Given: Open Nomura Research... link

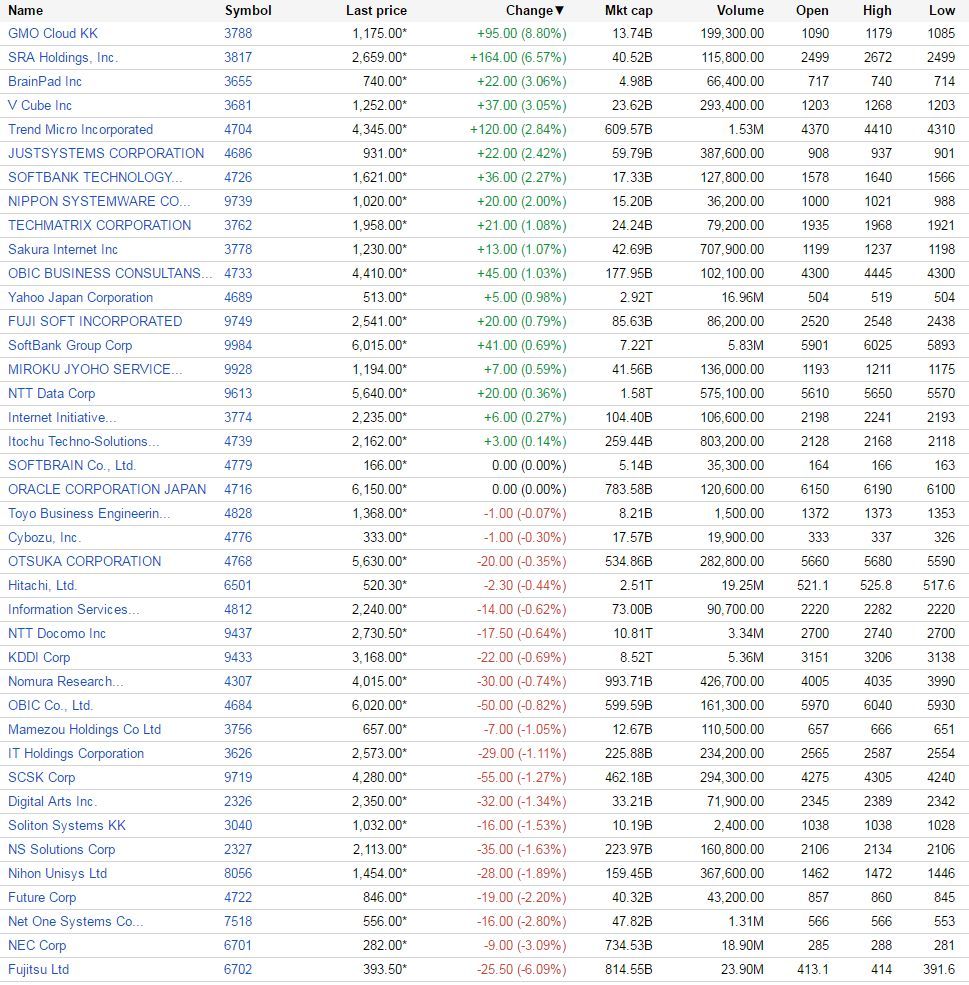Looking at the screenshot, I should pos(66,682).
